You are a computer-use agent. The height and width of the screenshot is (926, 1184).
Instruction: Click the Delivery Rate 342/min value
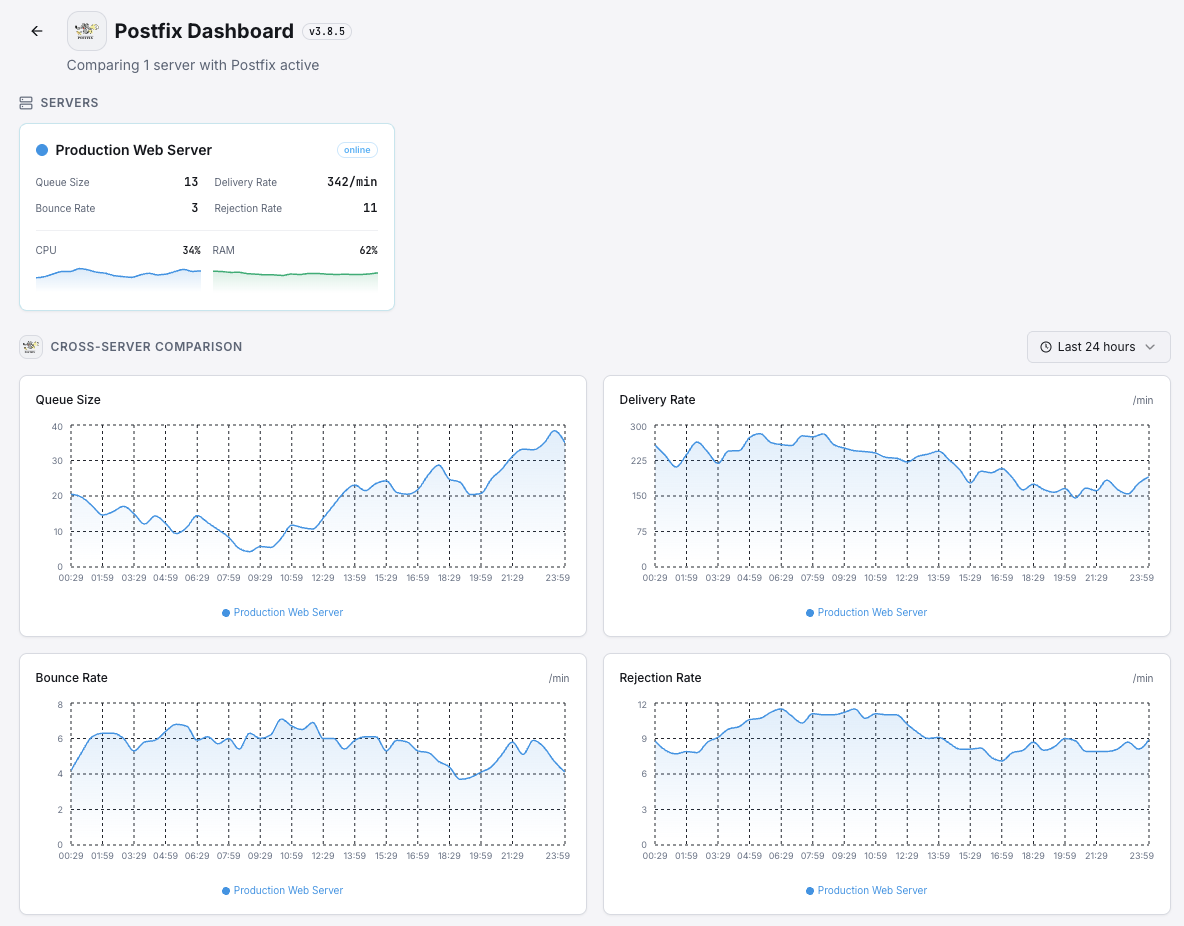tap(352, 182)
